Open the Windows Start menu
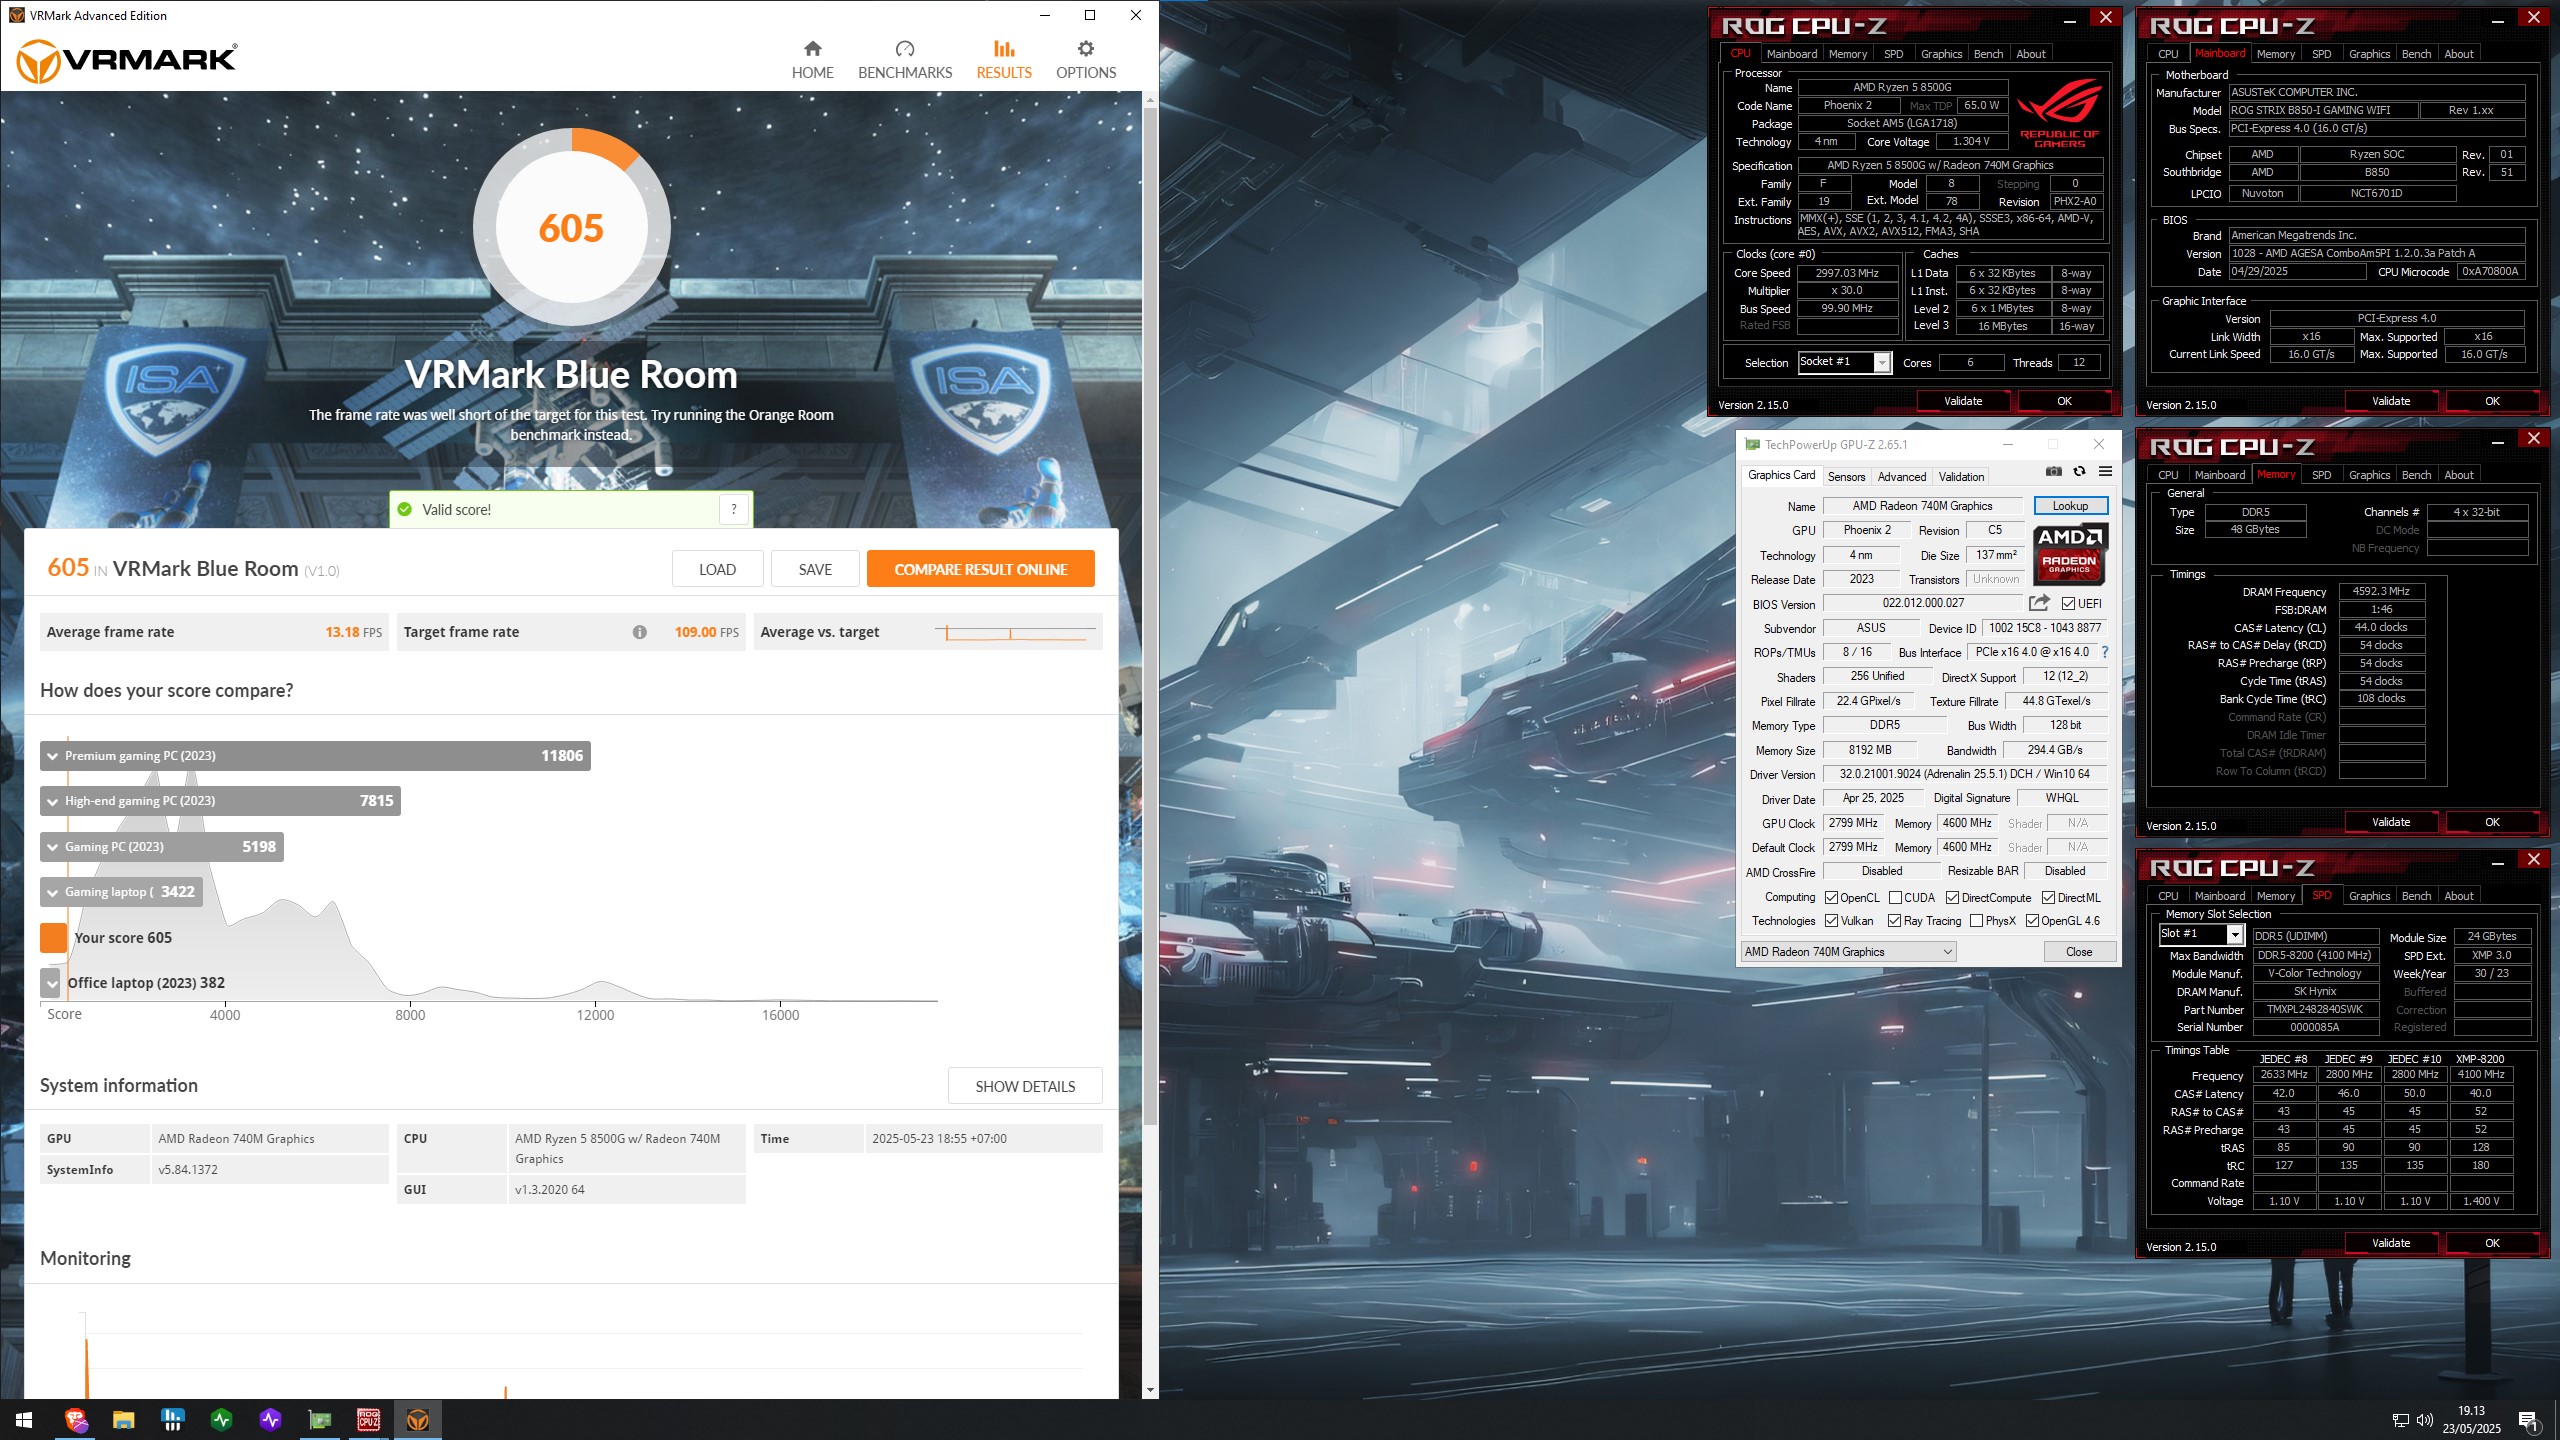This screenshot has width=2560, height=1440. click(24, 1419)
